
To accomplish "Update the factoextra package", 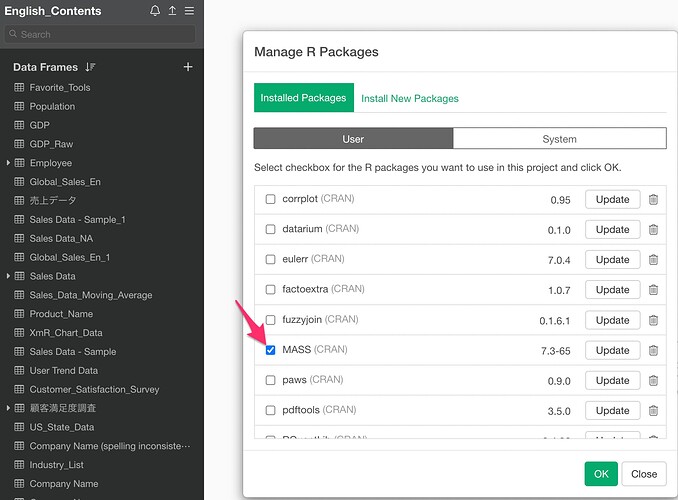I will [612, 290].
